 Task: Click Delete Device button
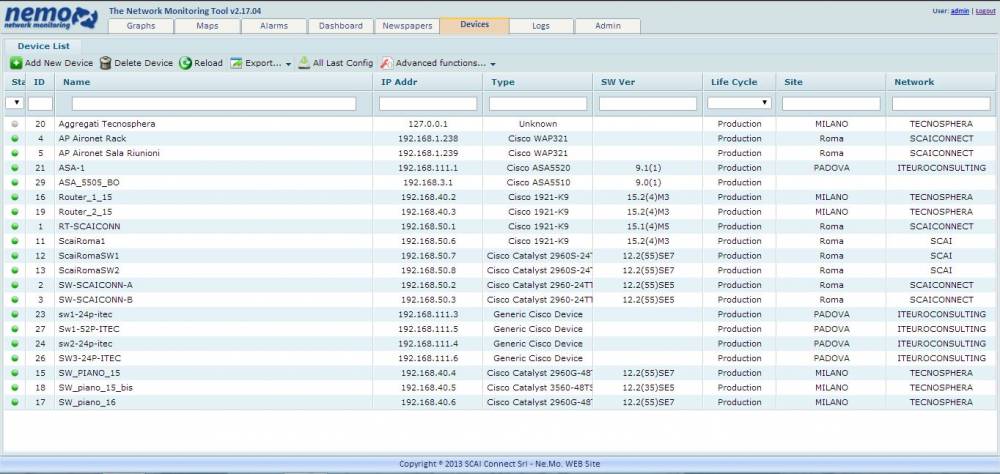(x=137, y=63)
